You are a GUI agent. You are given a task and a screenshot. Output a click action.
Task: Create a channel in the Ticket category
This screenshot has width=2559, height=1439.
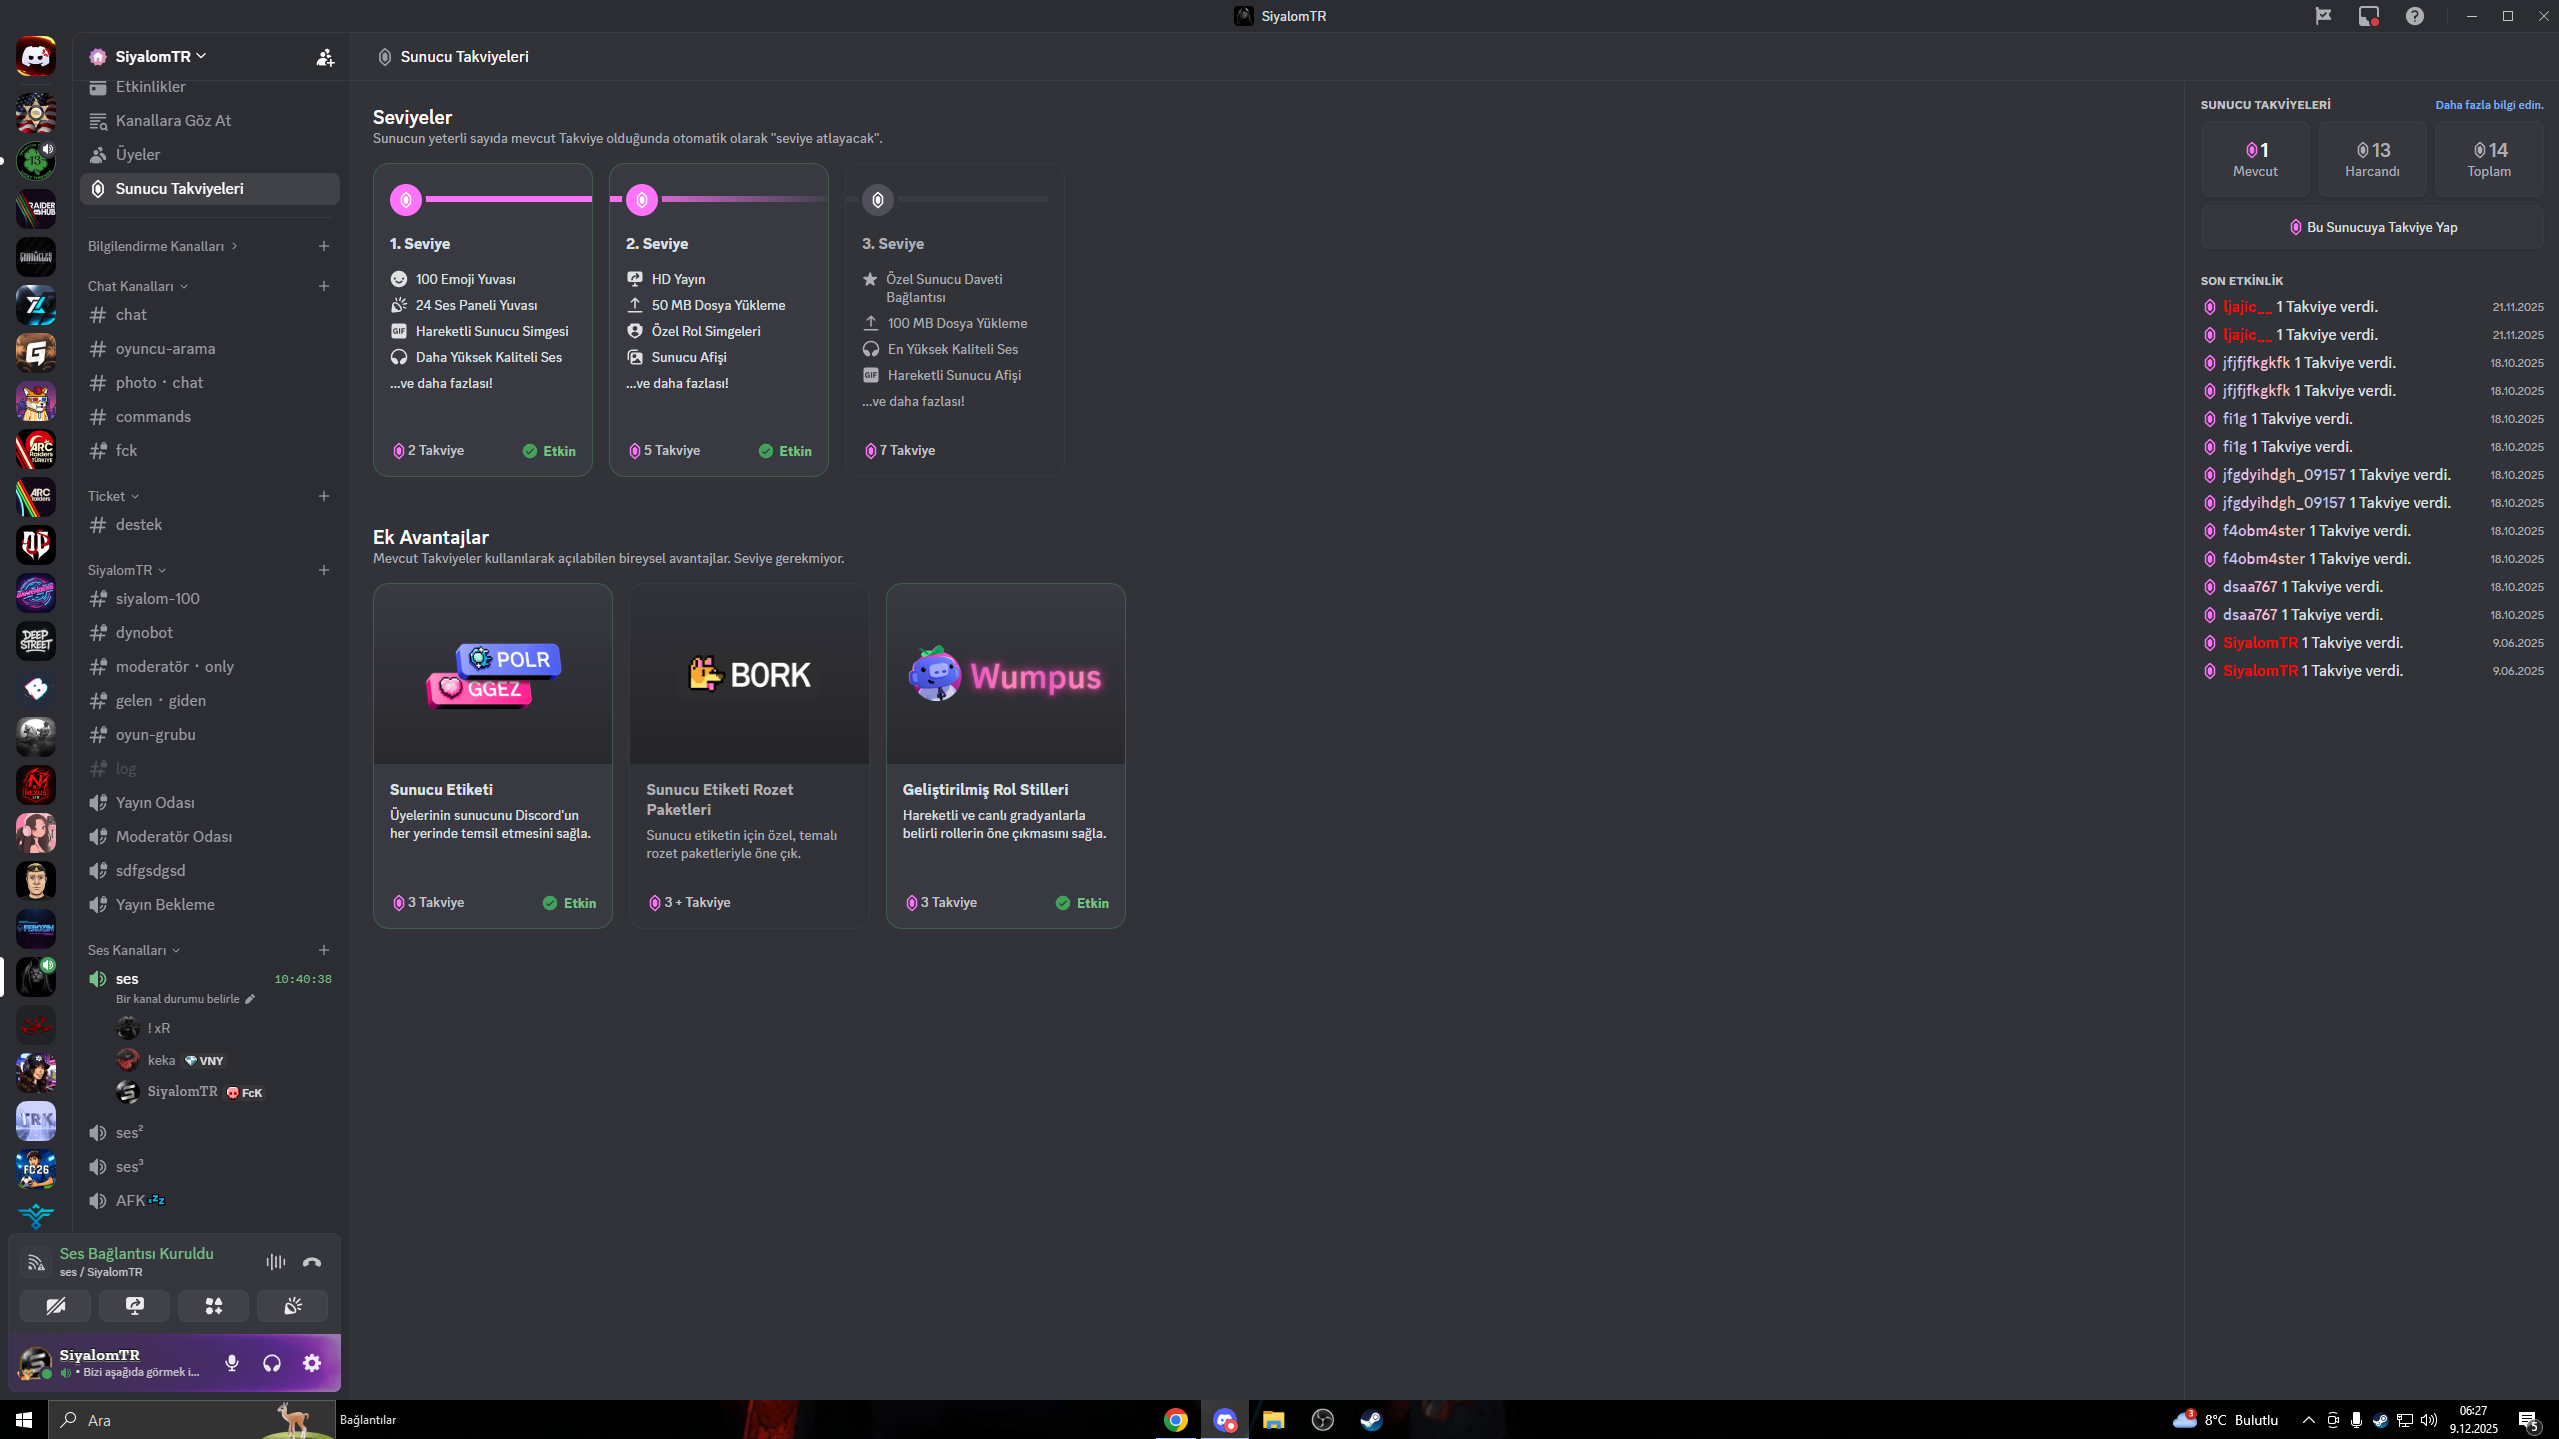tap(324, 496)
